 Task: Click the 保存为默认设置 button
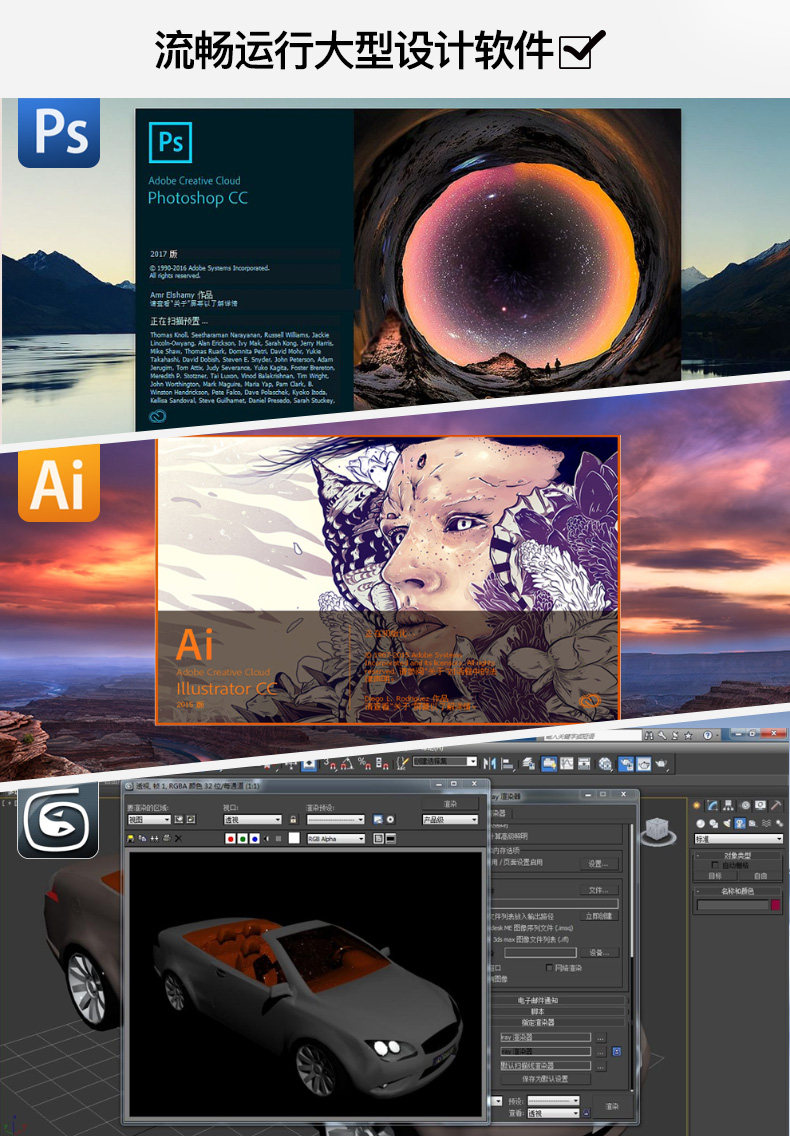pos(545,1078)
